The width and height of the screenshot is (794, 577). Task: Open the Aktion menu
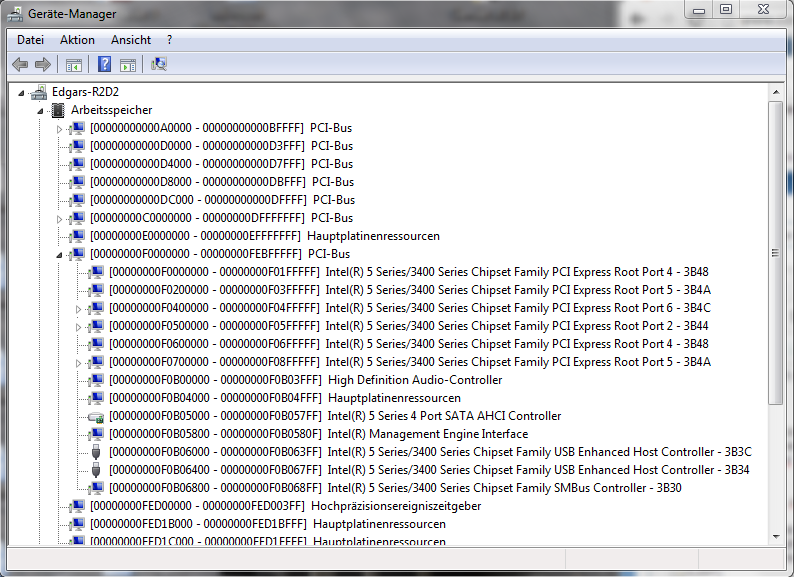pos(77,40)
